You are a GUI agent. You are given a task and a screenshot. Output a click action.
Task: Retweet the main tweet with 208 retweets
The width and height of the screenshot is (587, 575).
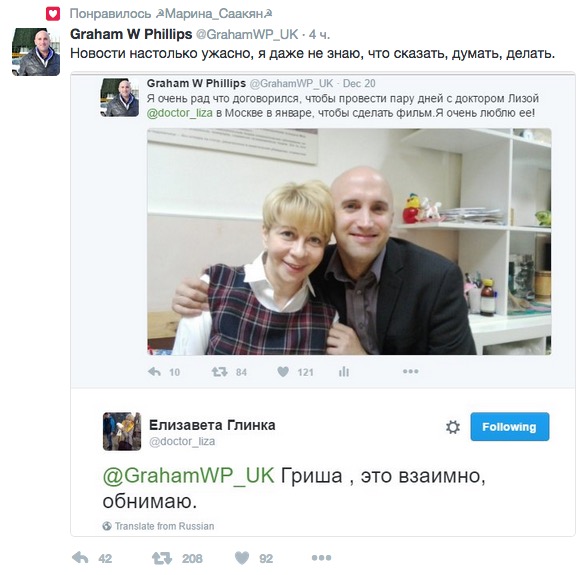point(162,558)
